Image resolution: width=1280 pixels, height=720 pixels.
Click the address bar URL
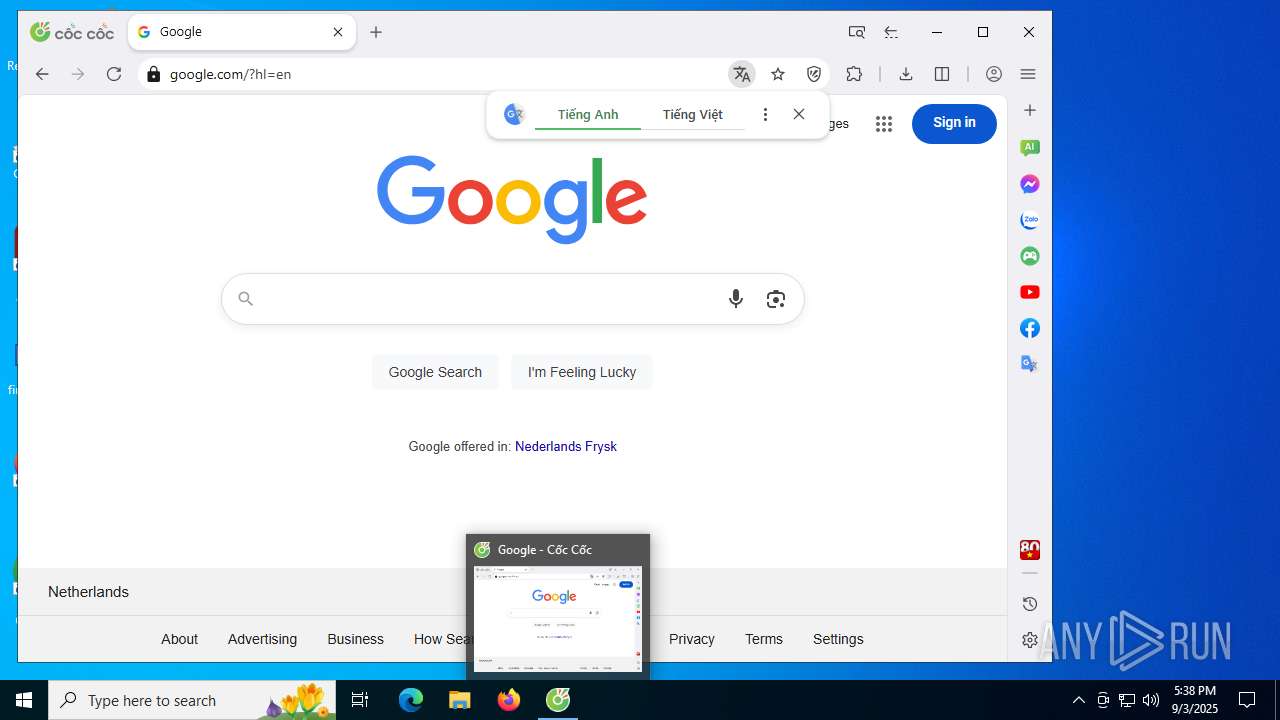tap(230, 74)
